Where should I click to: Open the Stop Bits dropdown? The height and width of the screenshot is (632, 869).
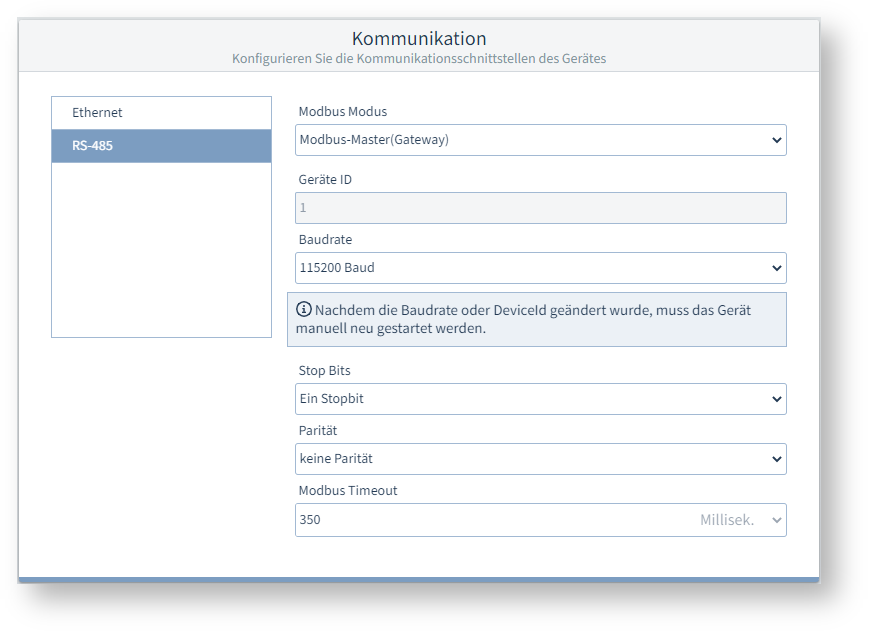click(540, 398)
